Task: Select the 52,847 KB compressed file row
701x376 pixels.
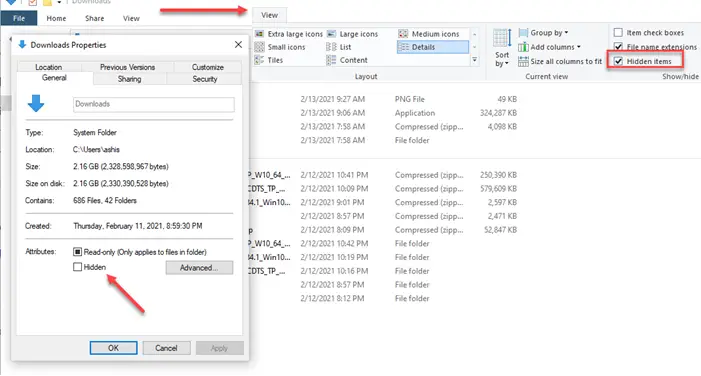Action: [384, 230]
